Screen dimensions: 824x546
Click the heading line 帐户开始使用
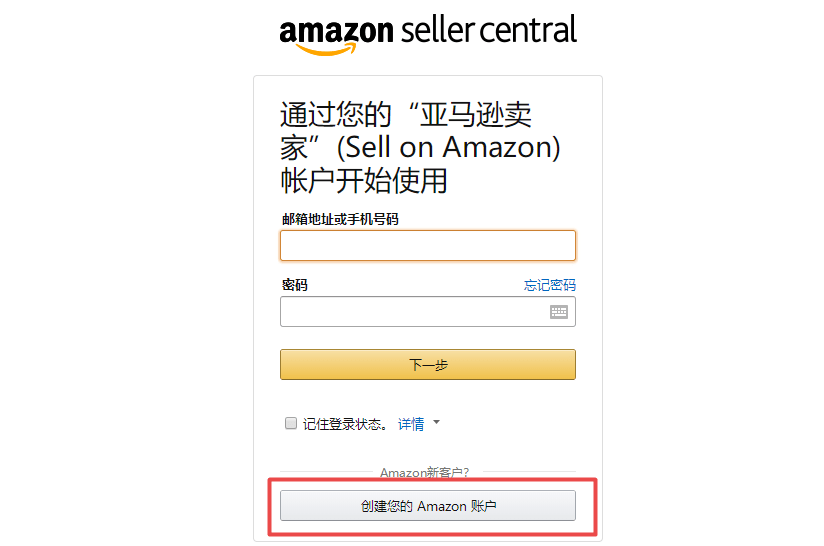coord(364,181)
